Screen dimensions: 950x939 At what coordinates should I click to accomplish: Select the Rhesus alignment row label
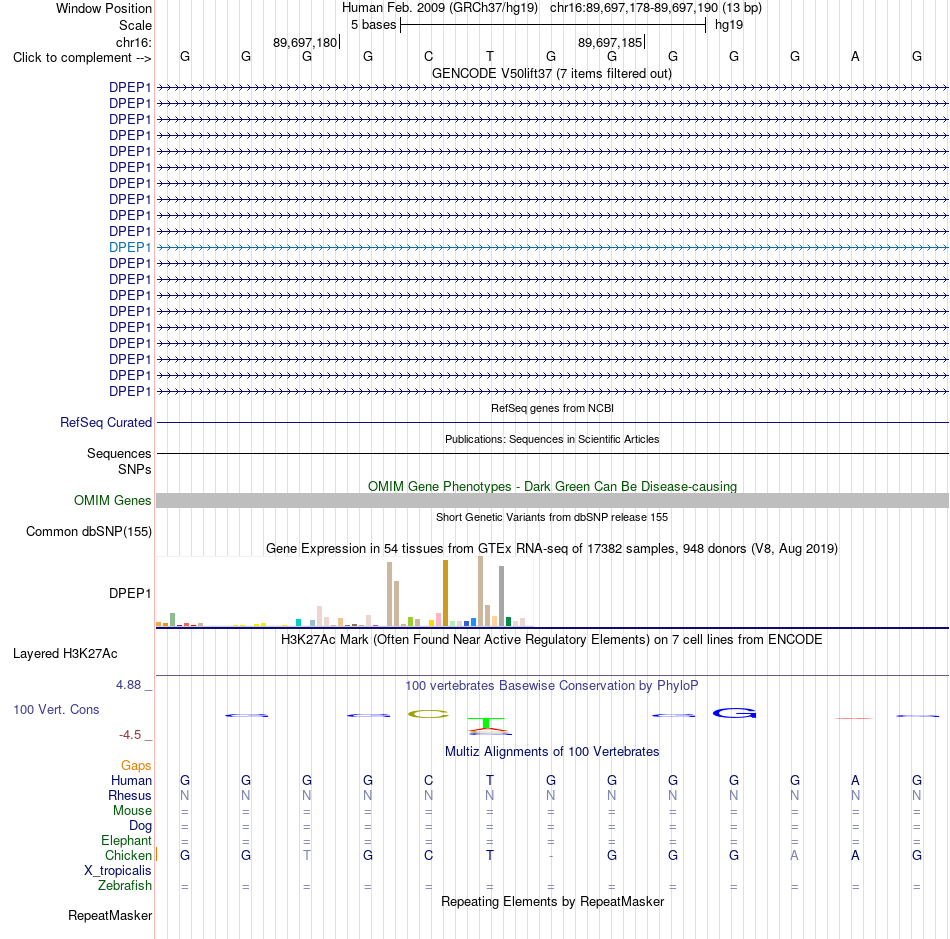[130, 795]
